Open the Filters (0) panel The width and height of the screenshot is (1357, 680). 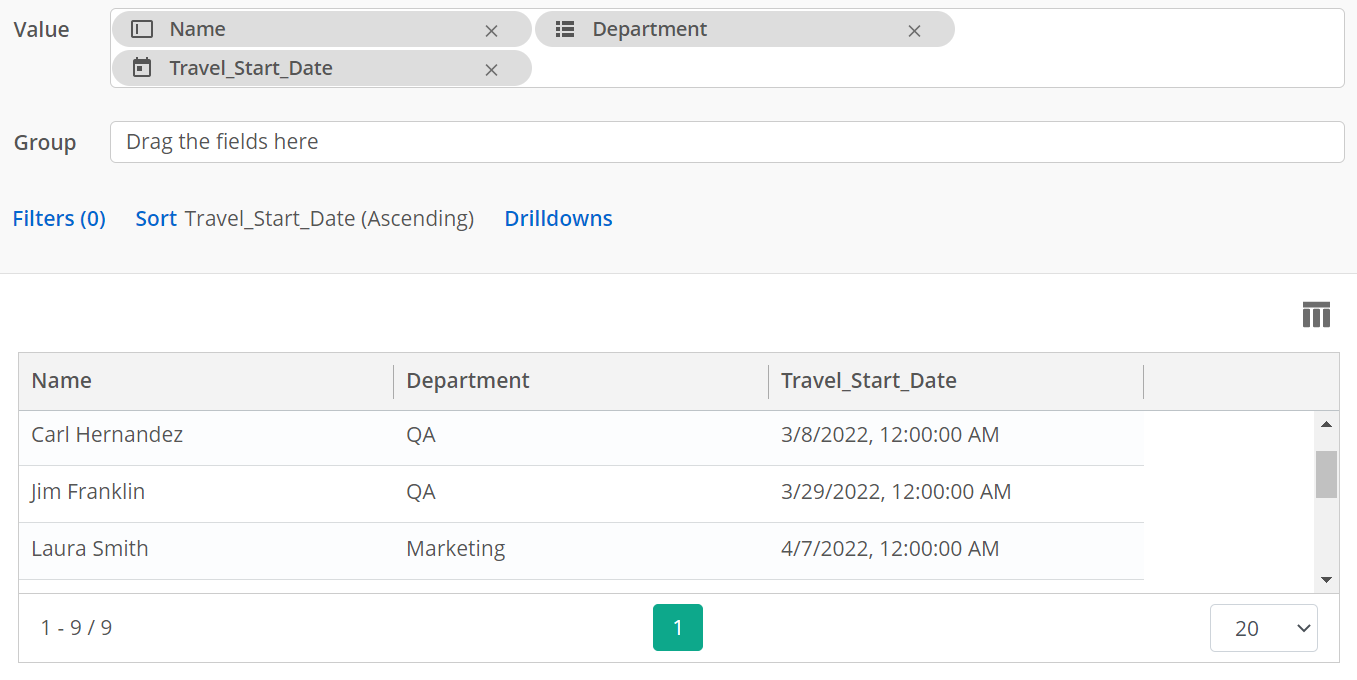(x=59, y=219)
